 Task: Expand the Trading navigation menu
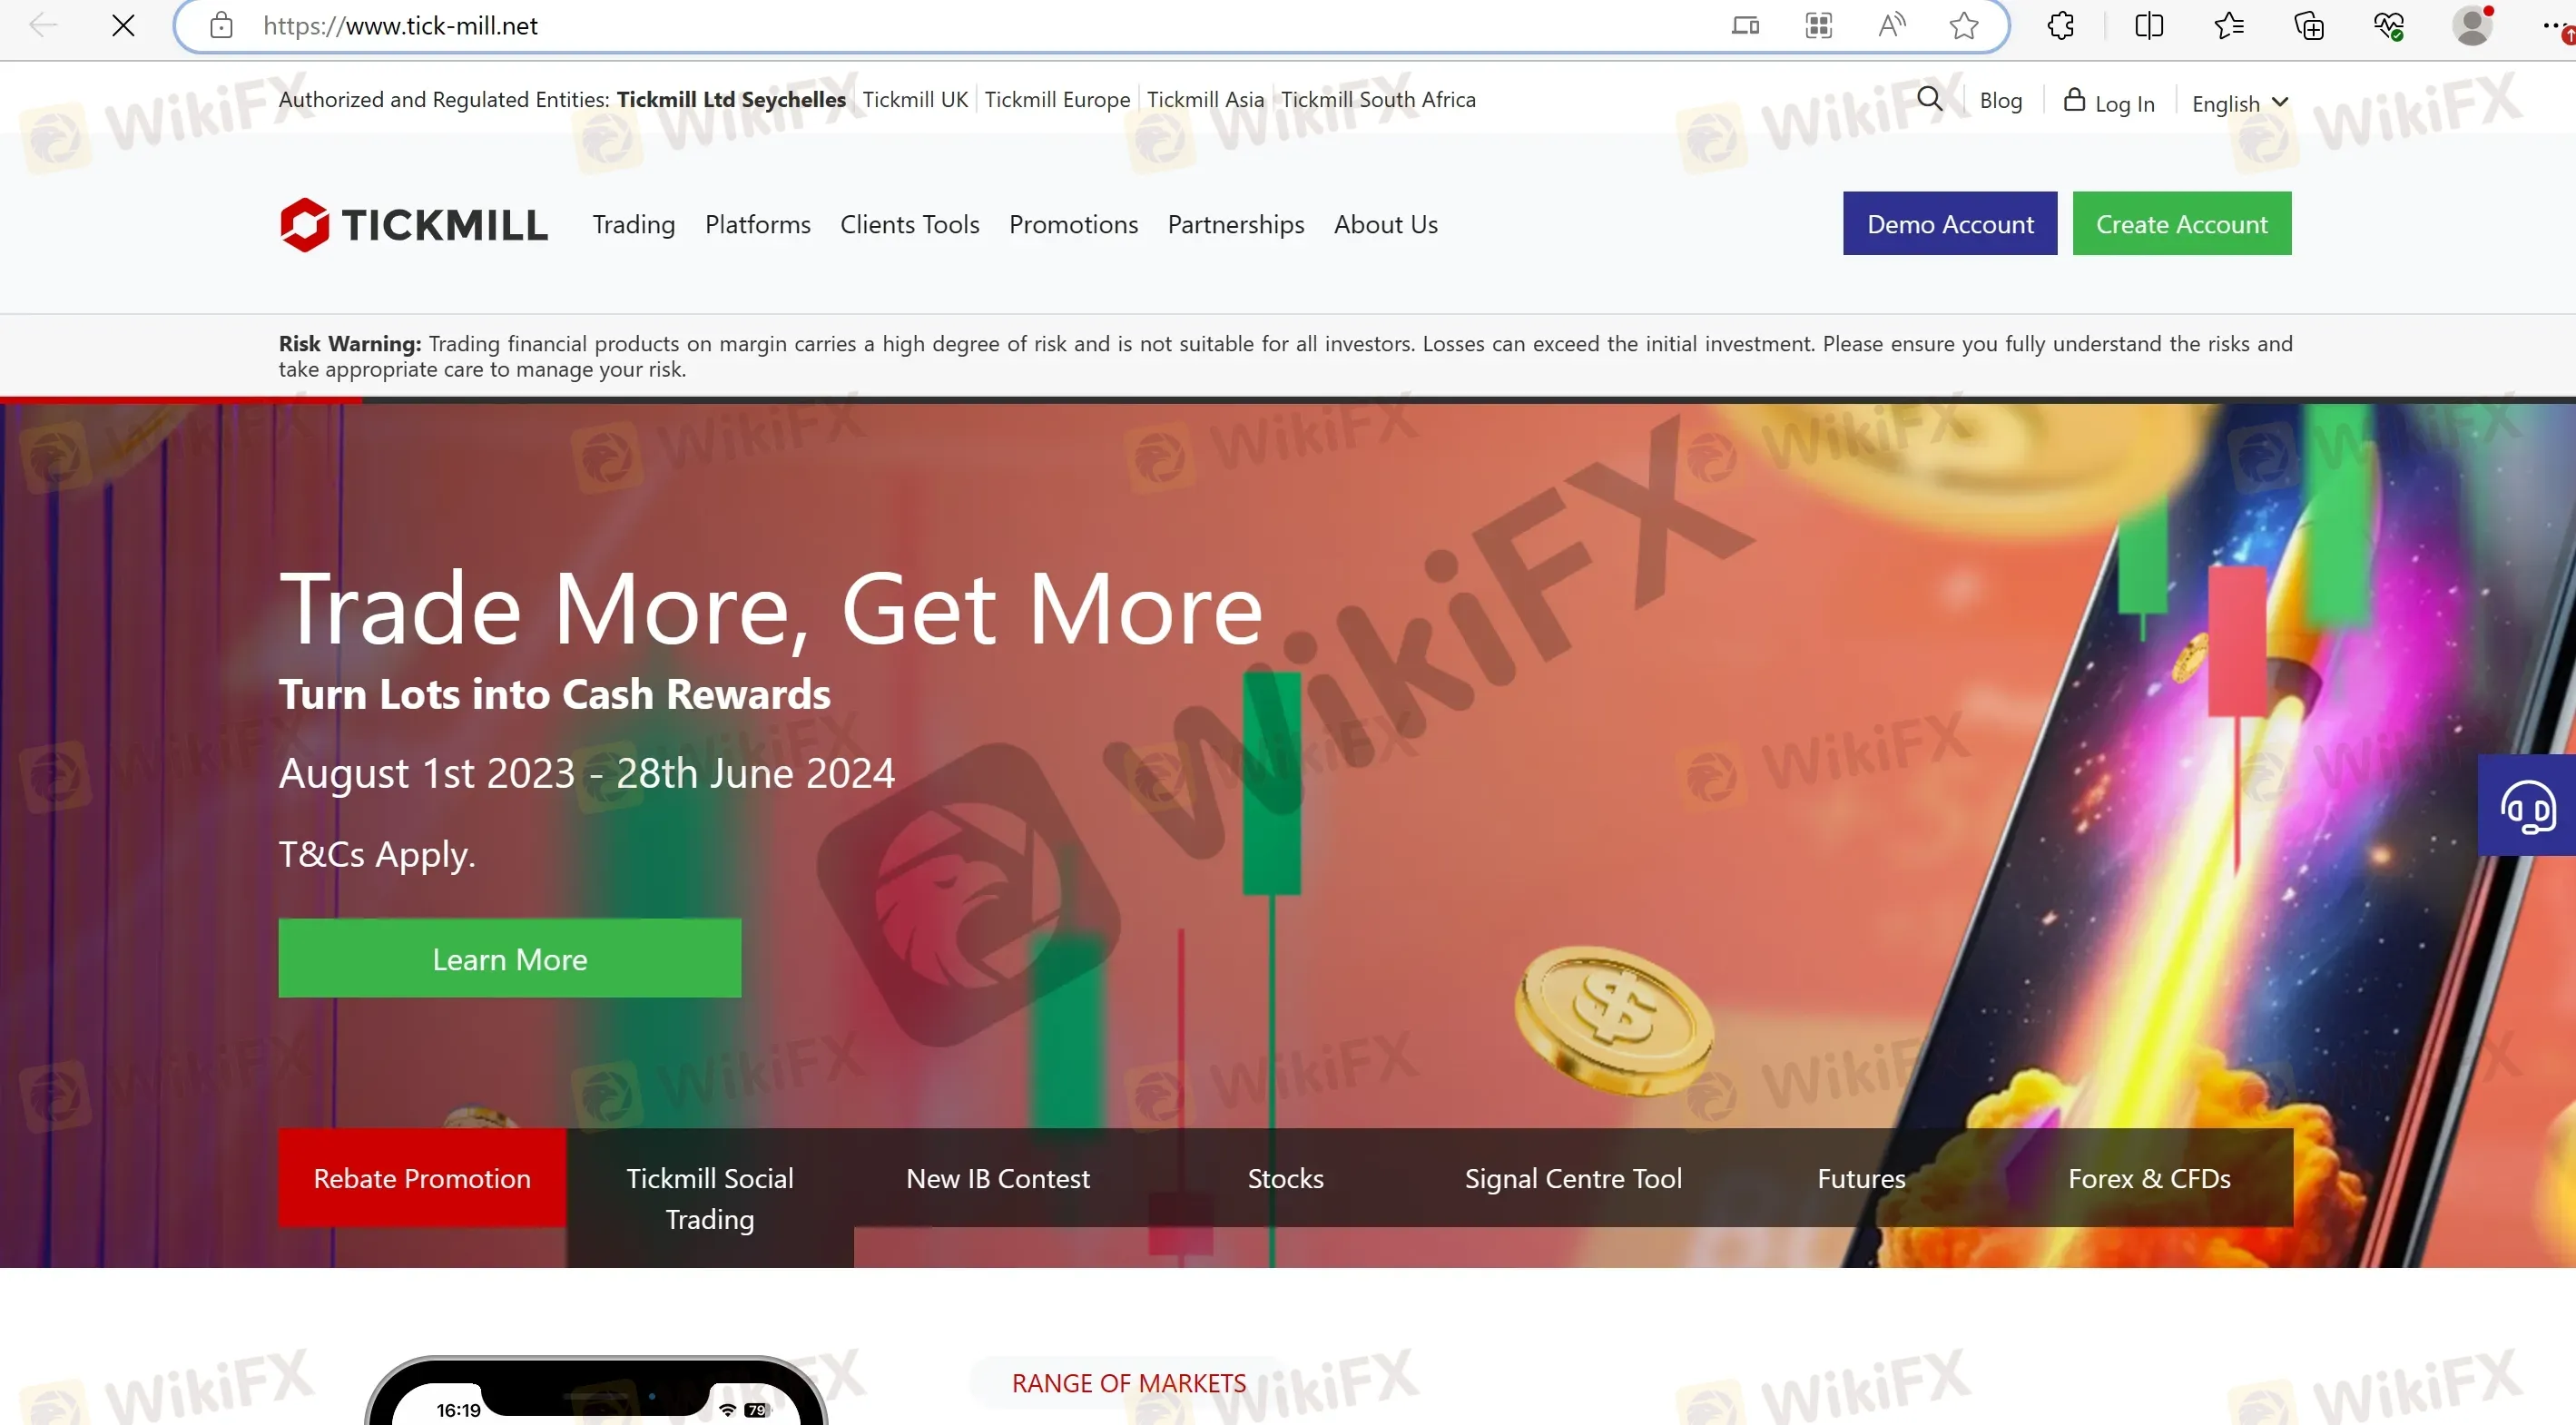point(634,223)
